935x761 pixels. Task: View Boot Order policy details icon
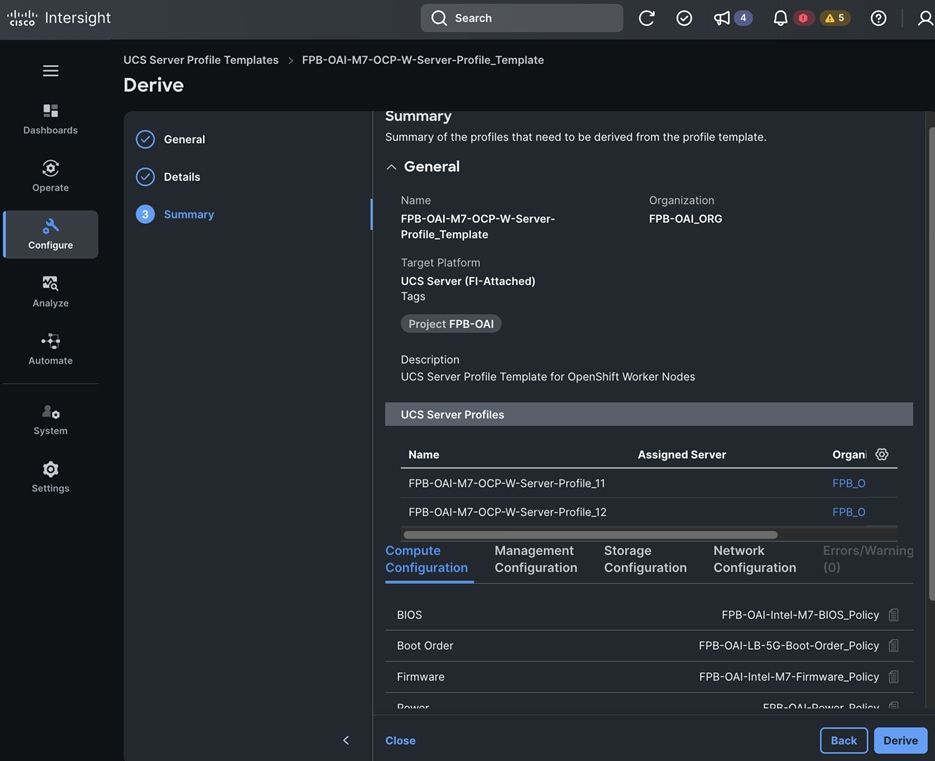[x=893, y=646]
